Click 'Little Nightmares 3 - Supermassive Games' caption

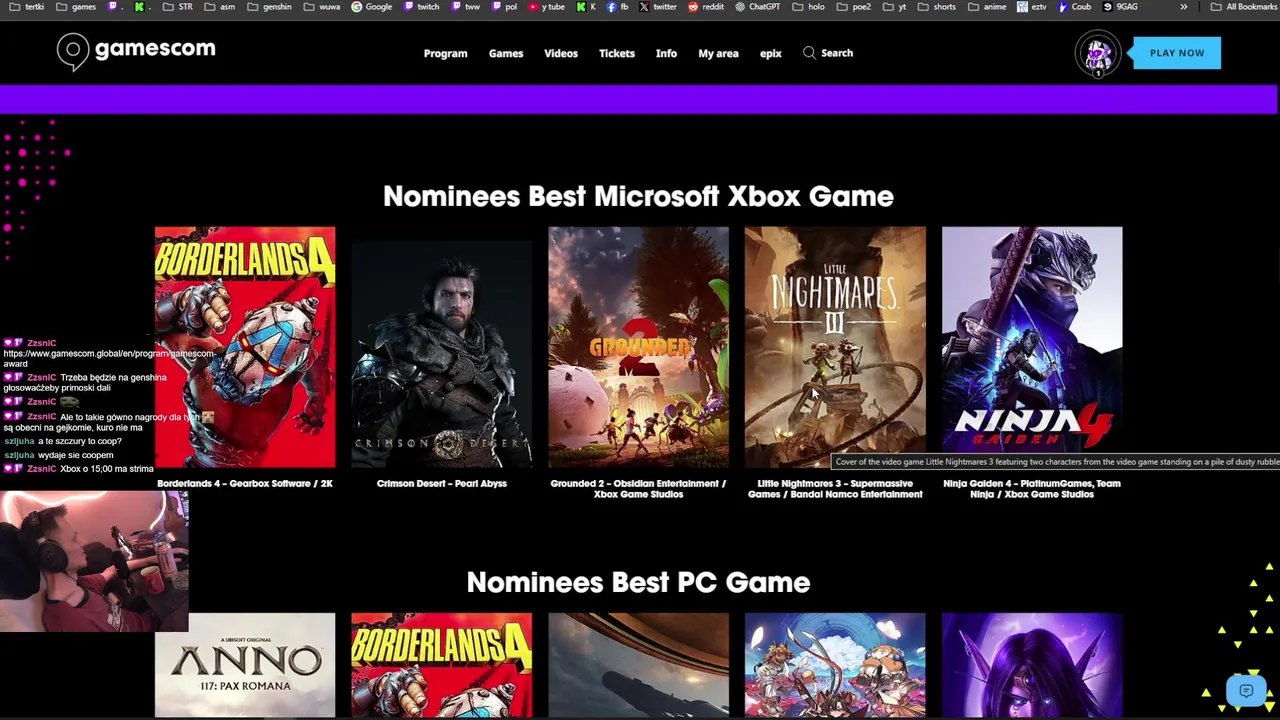pos(835,488)
